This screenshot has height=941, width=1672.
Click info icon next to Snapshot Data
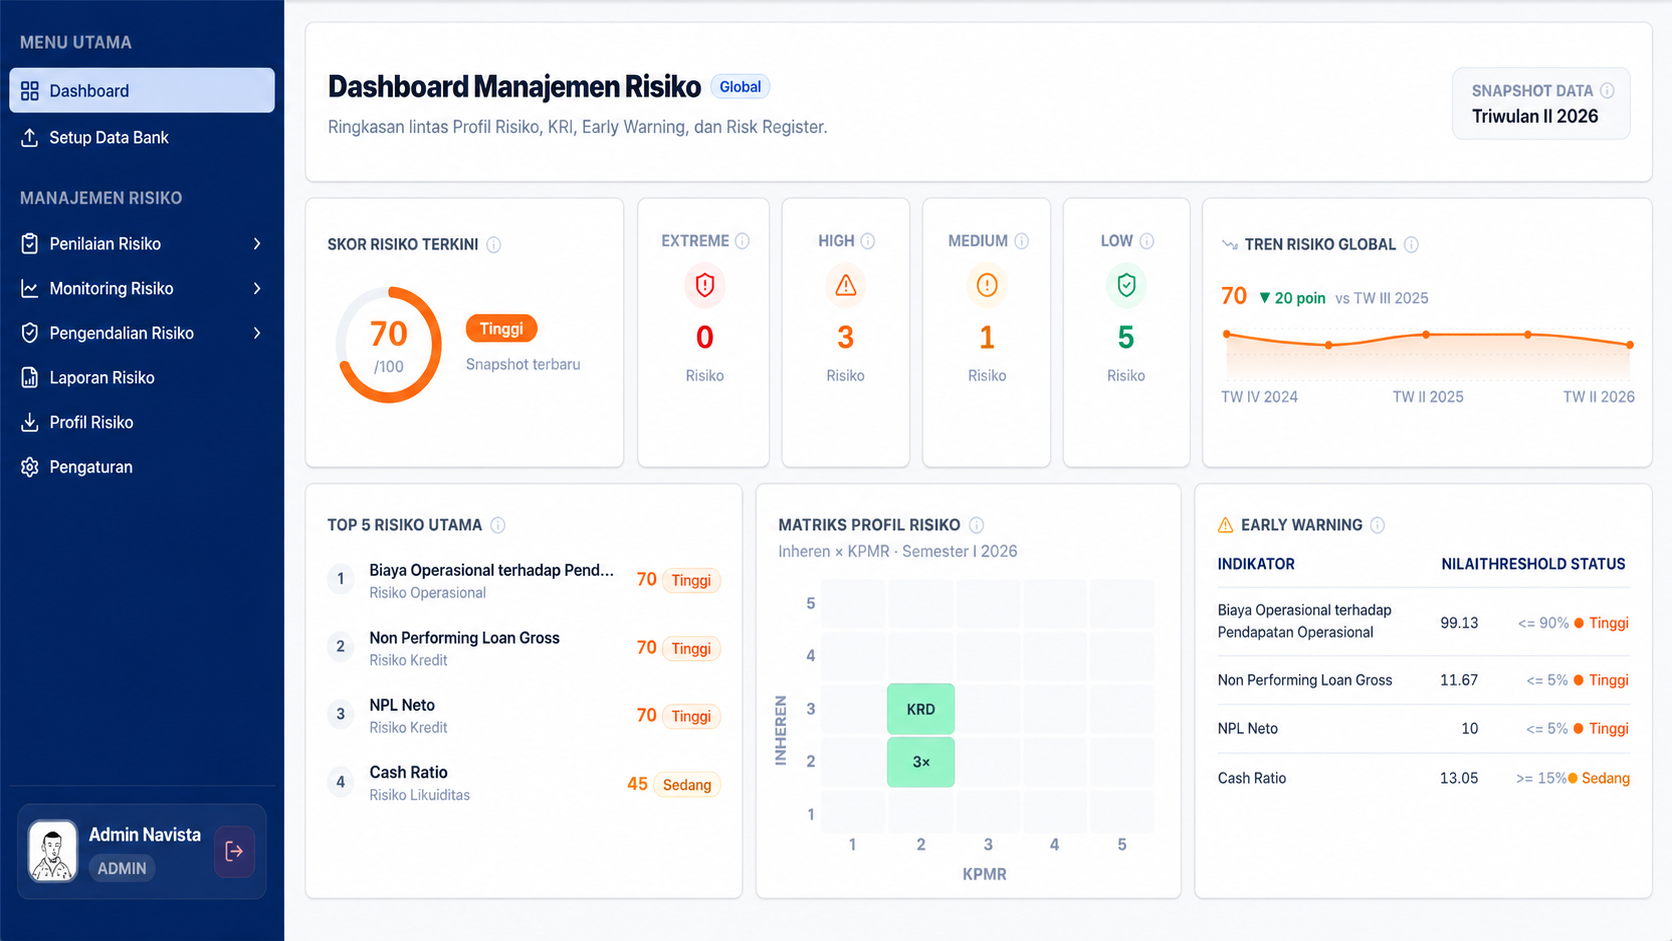(1607, 90)
